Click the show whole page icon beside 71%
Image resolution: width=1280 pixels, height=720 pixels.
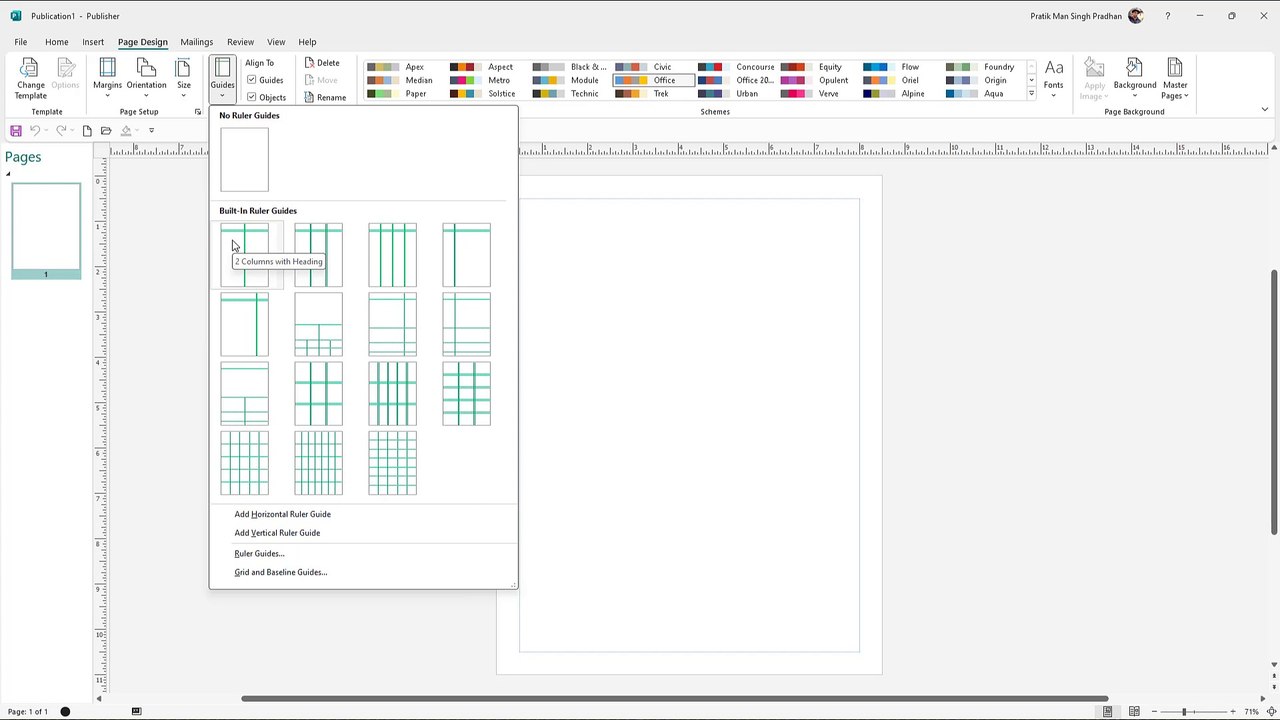1271,711
